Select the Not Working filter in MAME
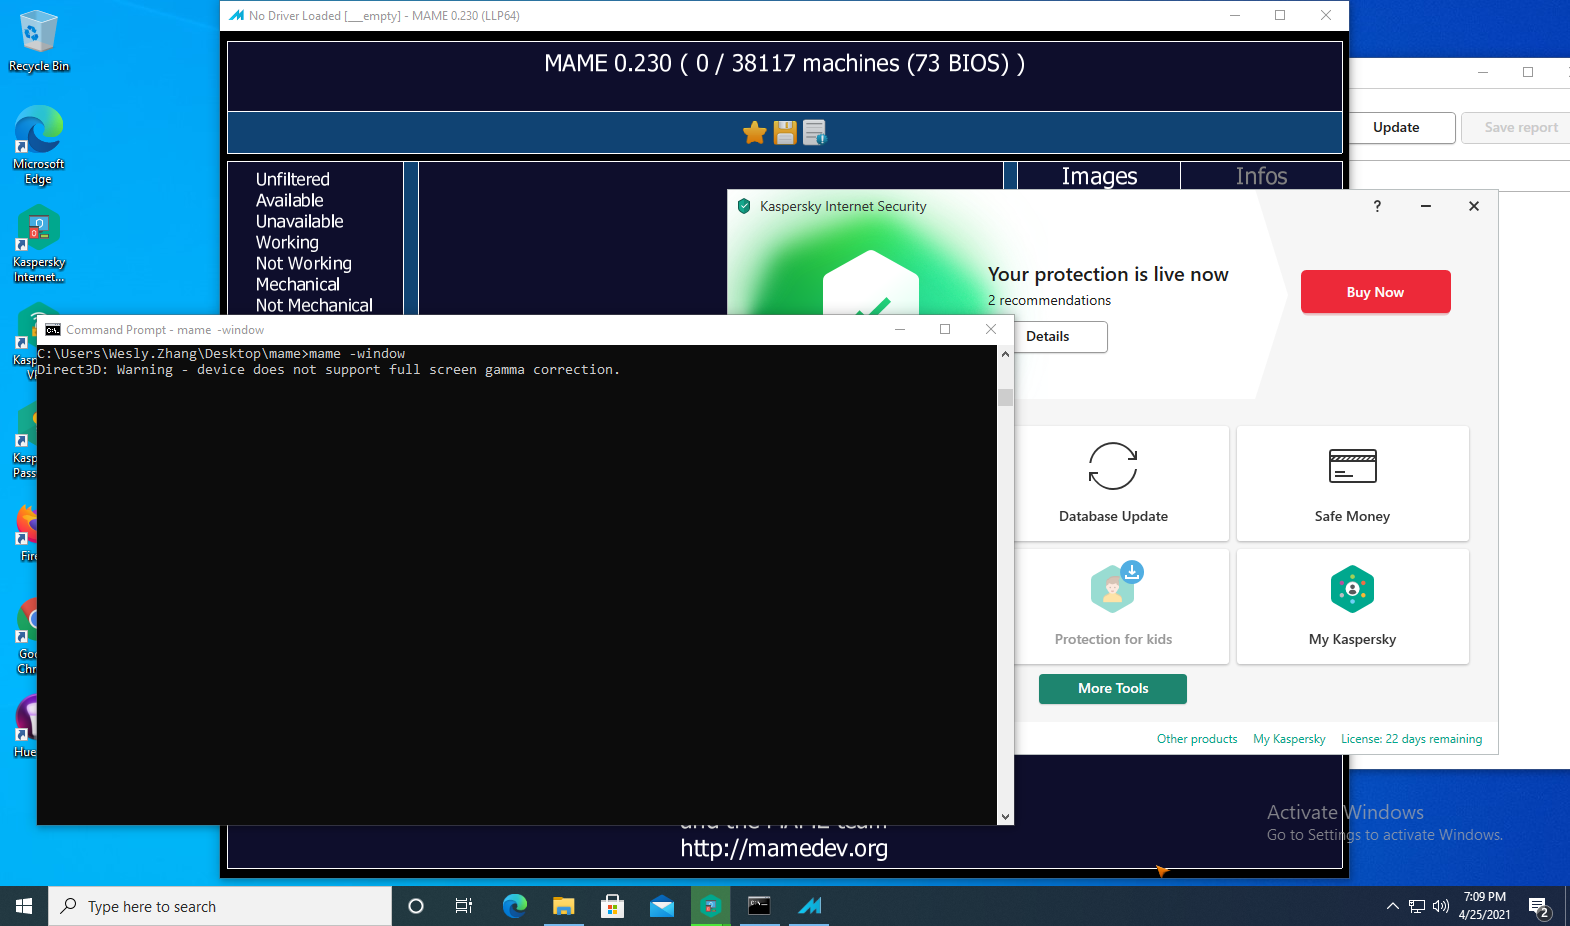1570x926 pixels. pyautogui.click(x=304, y=263)
